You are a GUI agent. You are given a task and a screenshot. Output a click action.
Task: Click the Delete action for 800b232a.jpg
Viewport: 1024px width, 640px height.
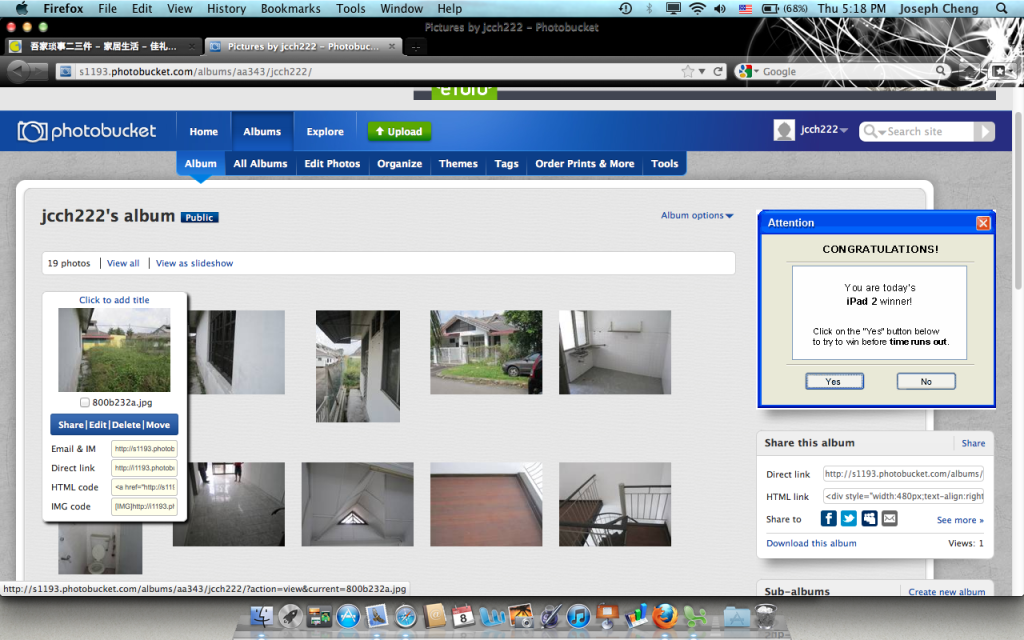pos(126,424)
